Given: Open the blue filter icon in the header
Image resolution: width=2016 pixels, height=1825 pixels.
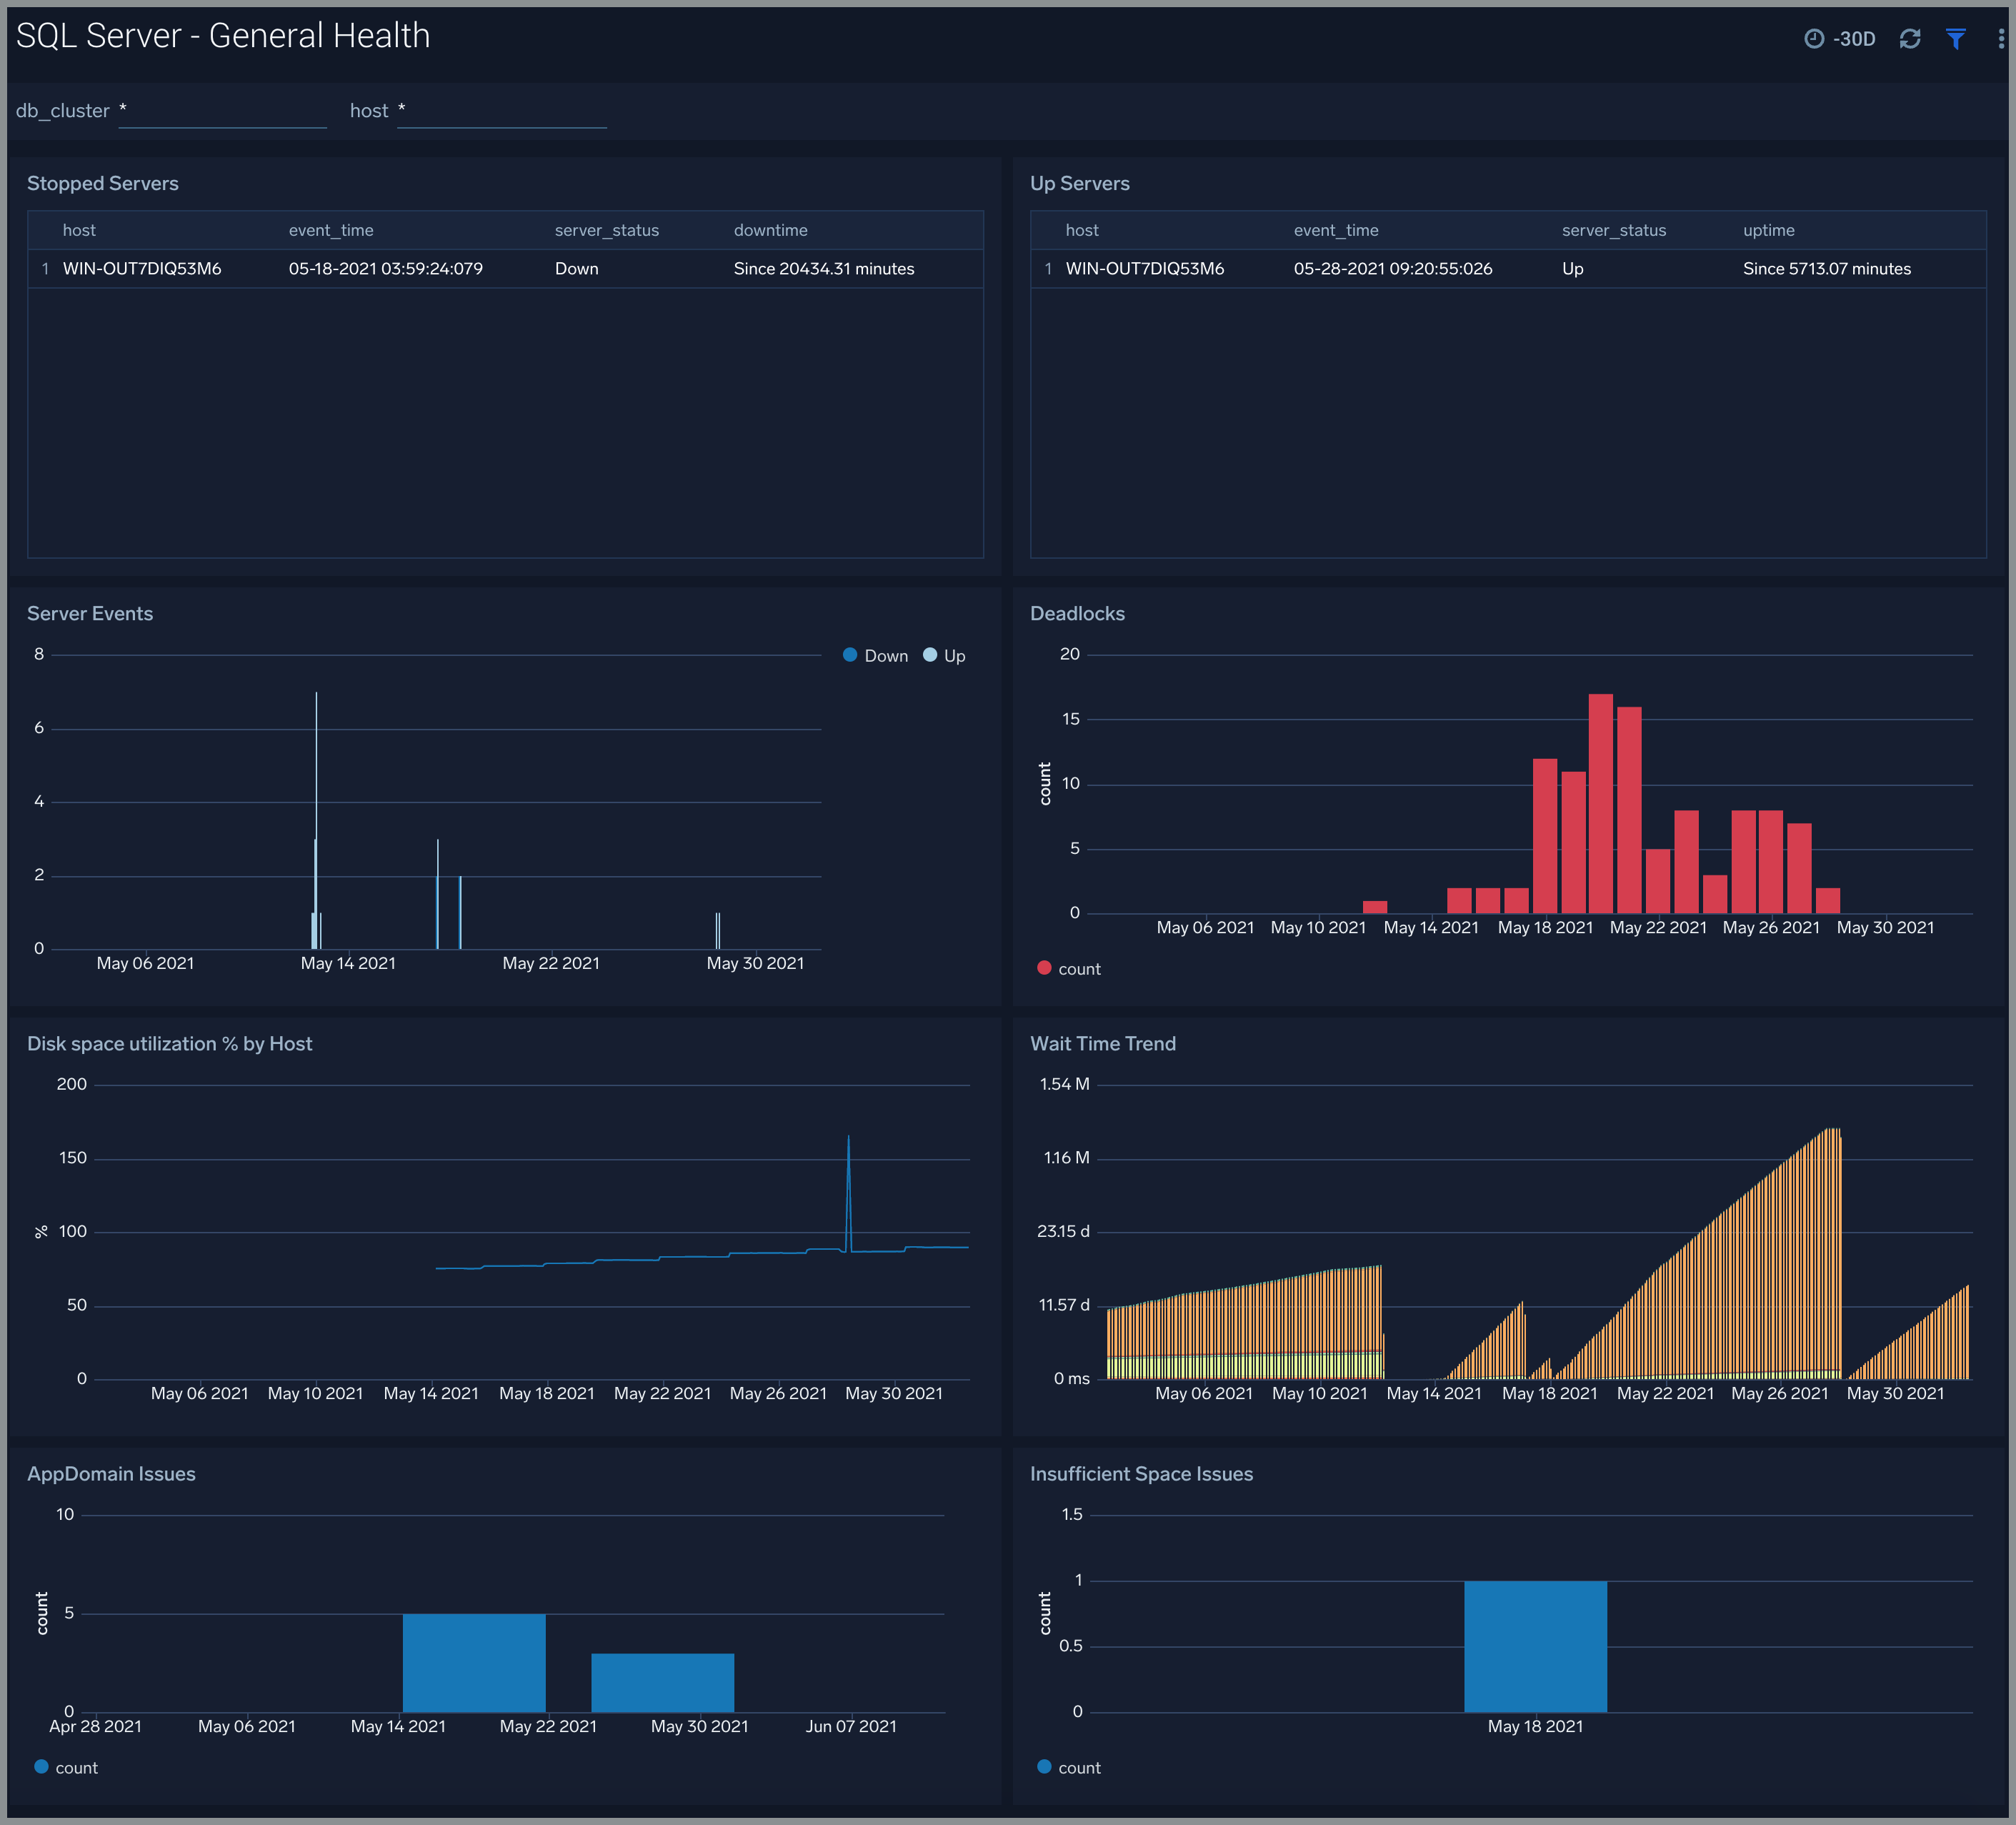Looking at the screenshot, I should 1955,38.
